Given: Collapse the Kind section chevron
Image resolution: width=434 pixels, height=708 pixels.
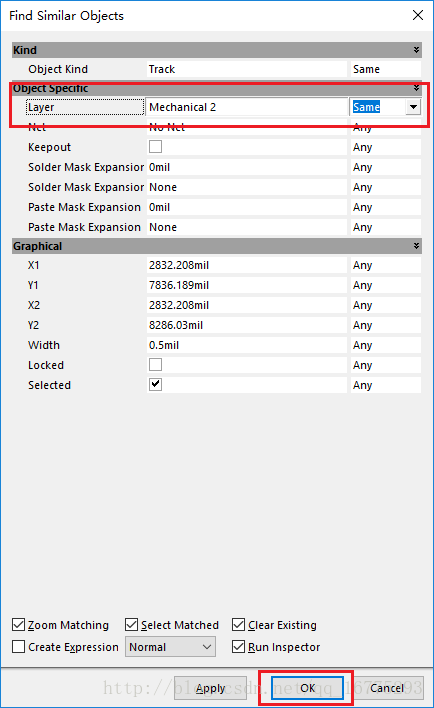Looking at the screenshot, I should click(x=416, y=50).
